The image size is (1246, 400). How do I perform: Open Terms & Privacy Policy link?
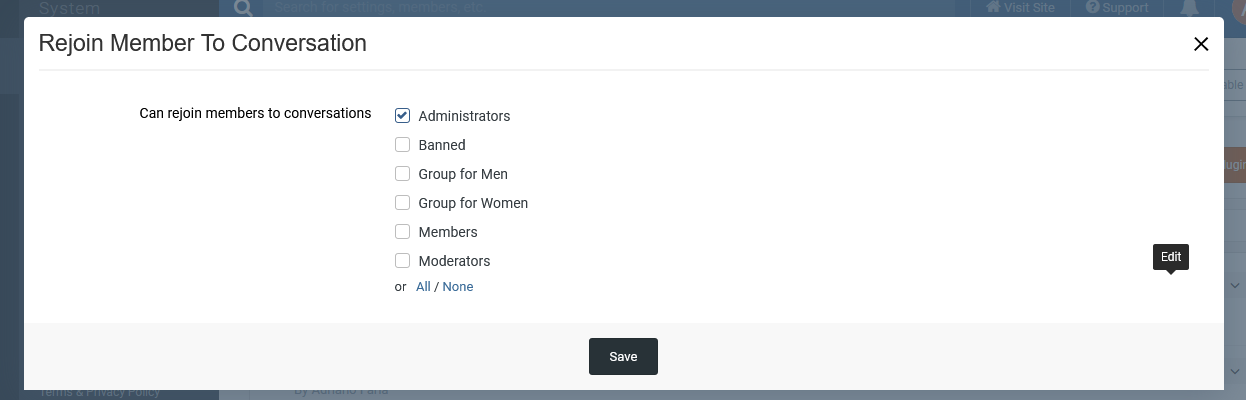click(x=99, y=393)
